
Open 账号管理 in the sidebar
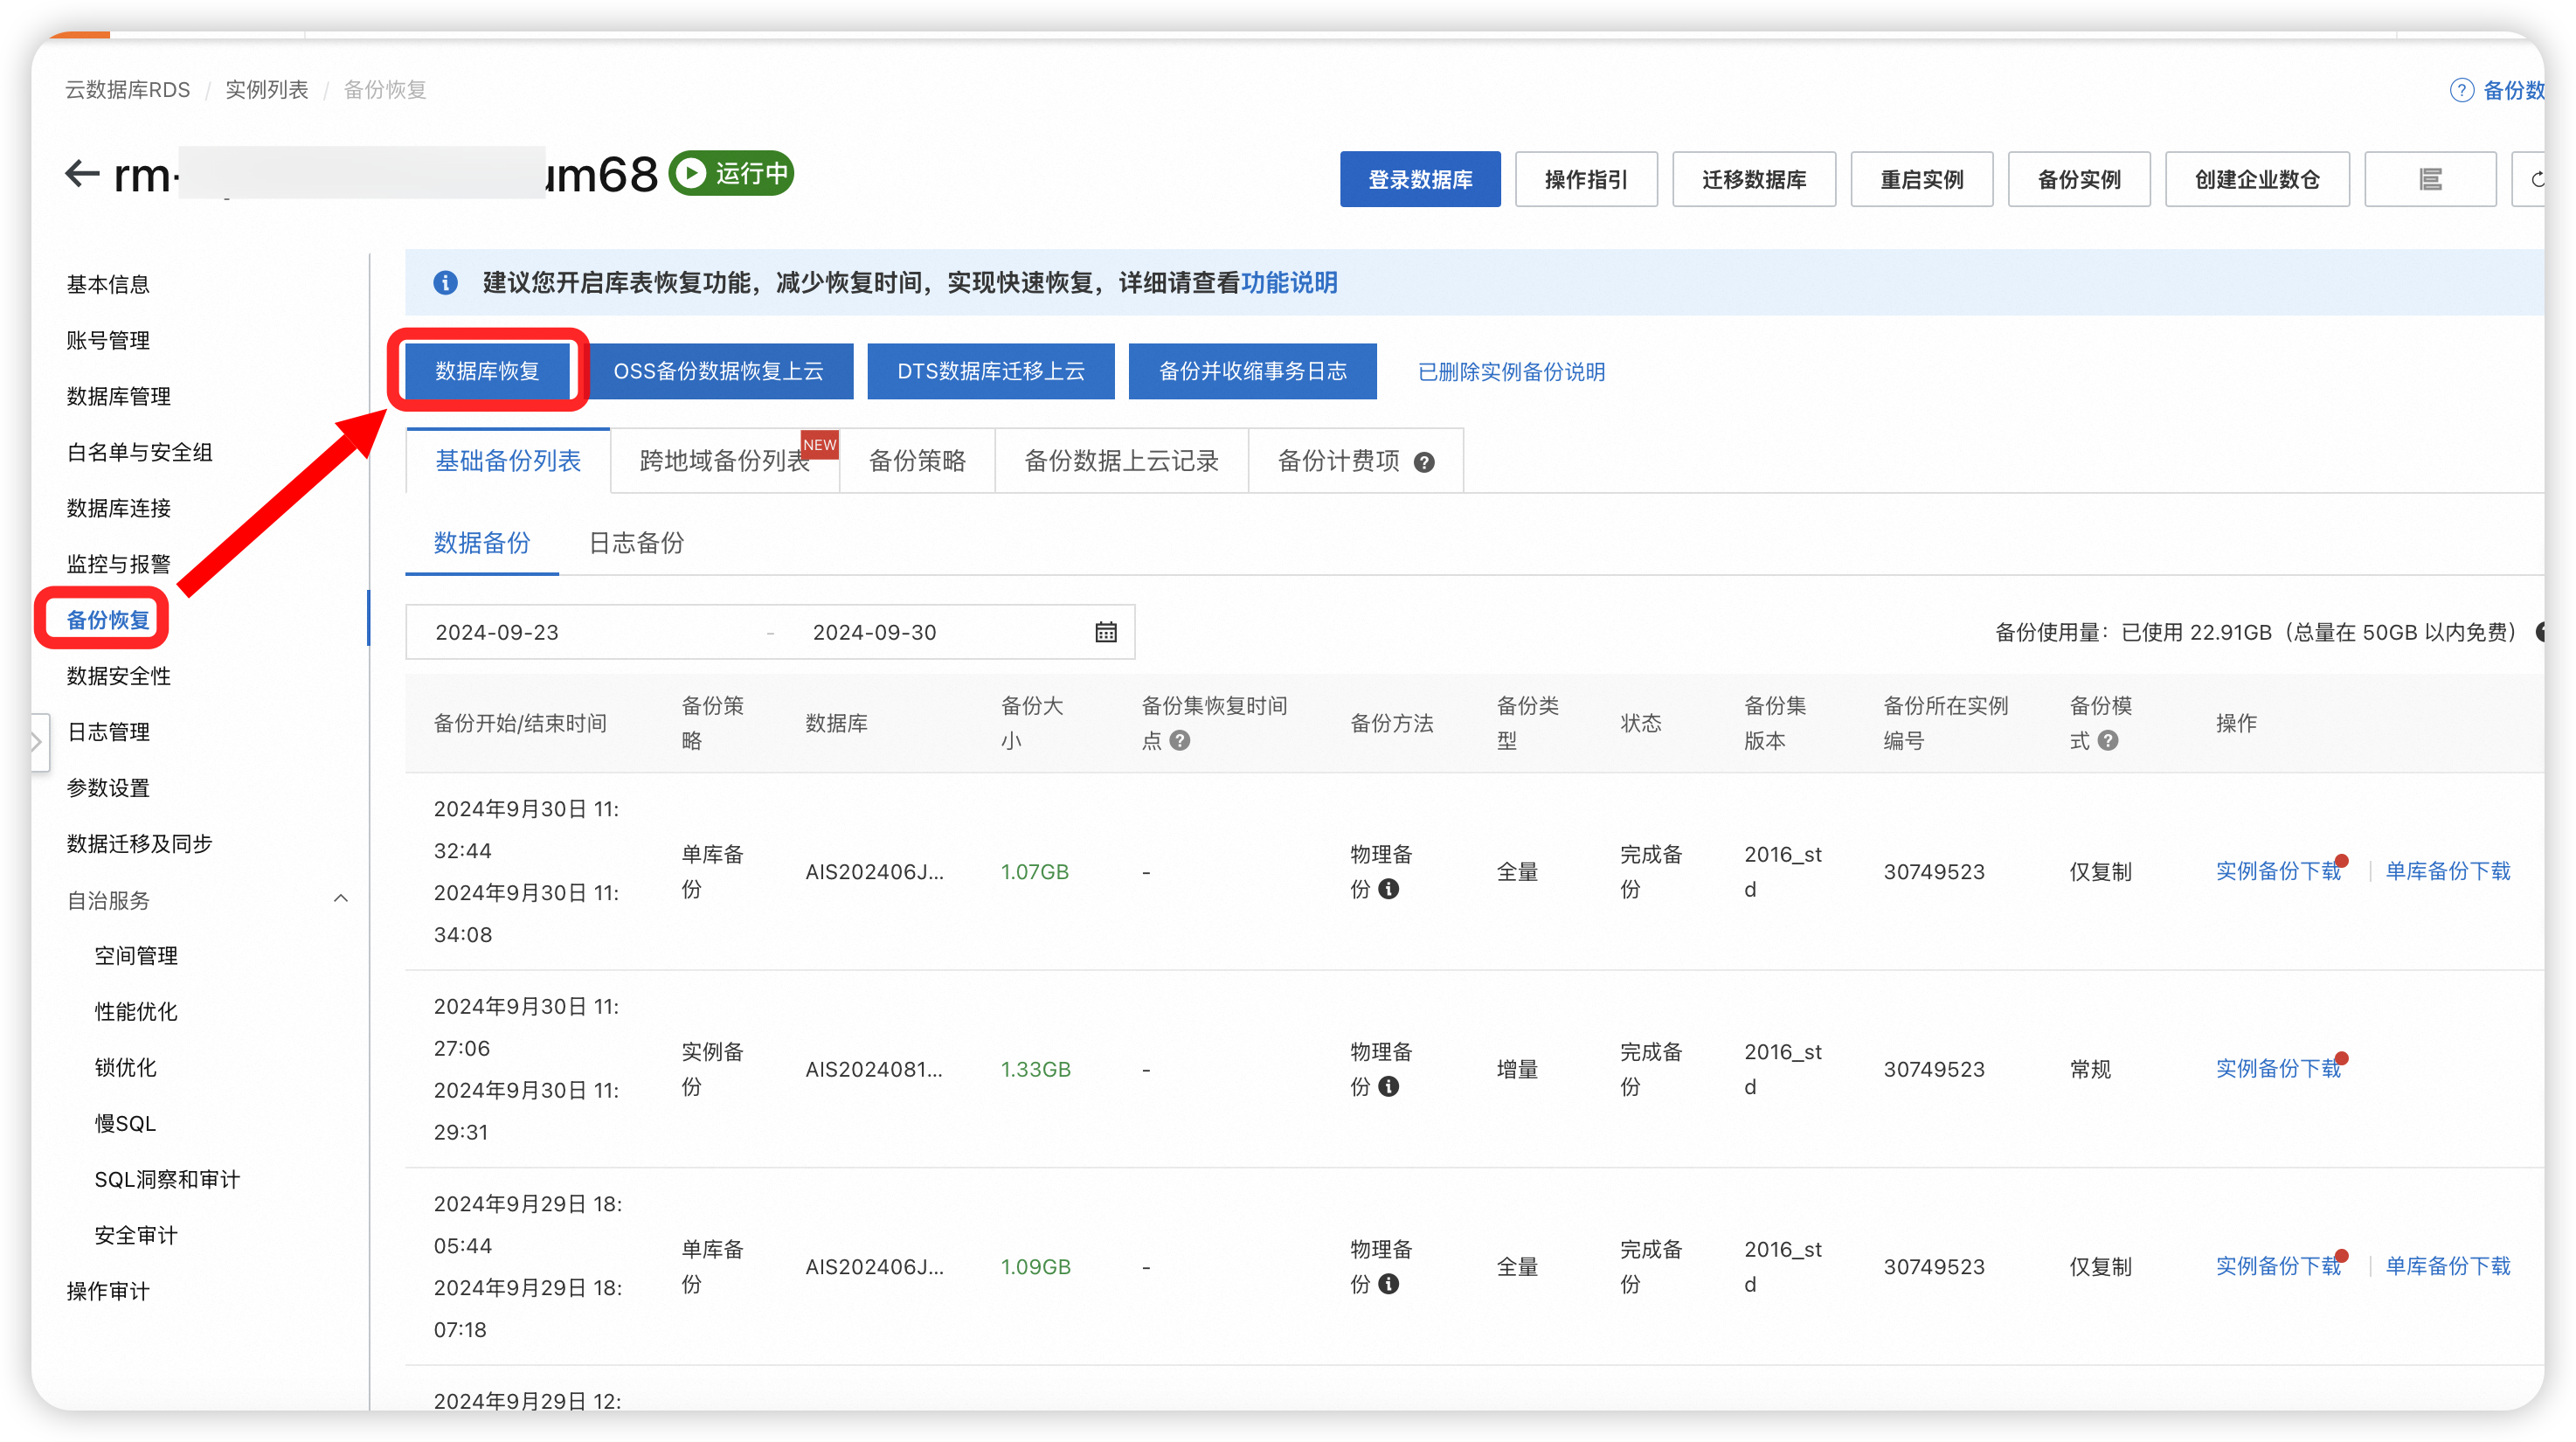tap(108, 341)
